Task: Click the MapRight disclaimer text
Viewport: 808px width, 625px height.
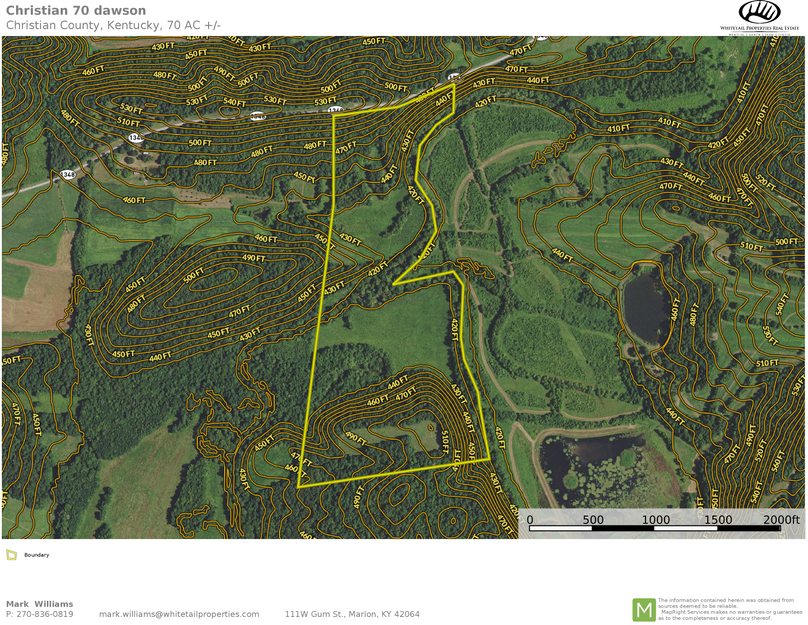Action: [730, 609]
